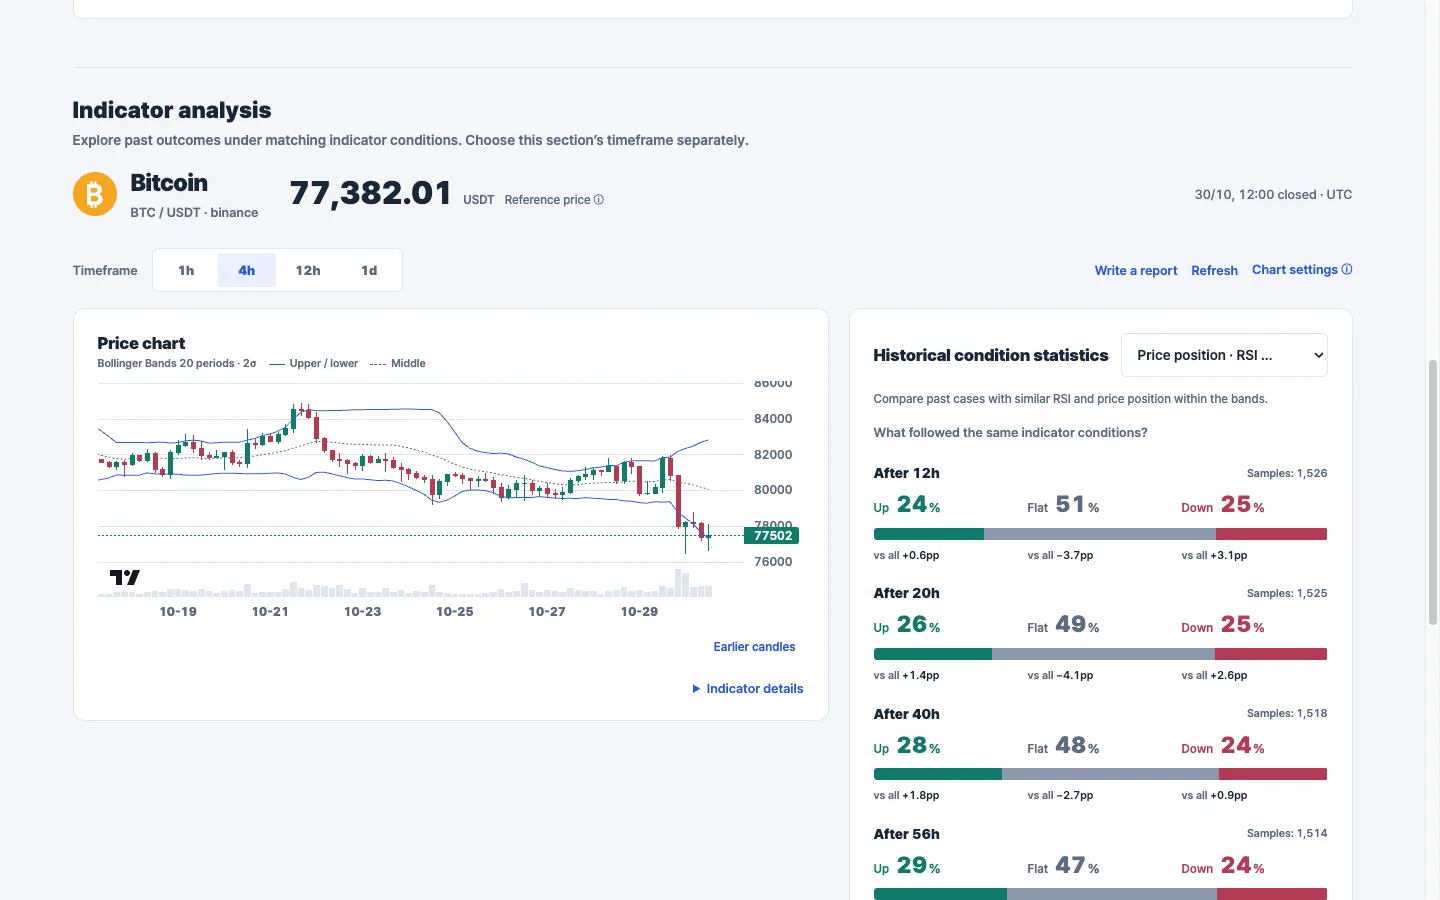Click the vs all −4.1pp value
The width and height of the screenshot is (1440, 900).
[x=1060, y=675]
